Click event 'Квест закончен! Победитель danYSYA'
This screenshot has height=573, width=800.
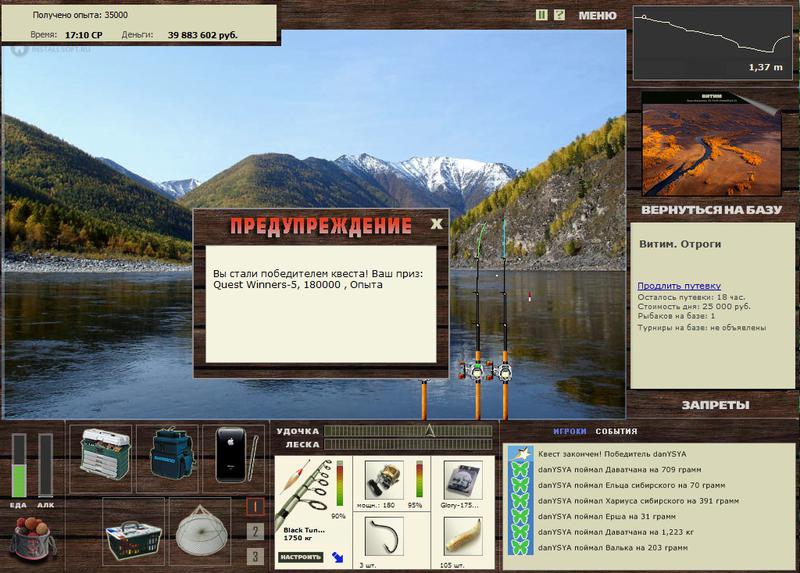click(x=612, y=454)
